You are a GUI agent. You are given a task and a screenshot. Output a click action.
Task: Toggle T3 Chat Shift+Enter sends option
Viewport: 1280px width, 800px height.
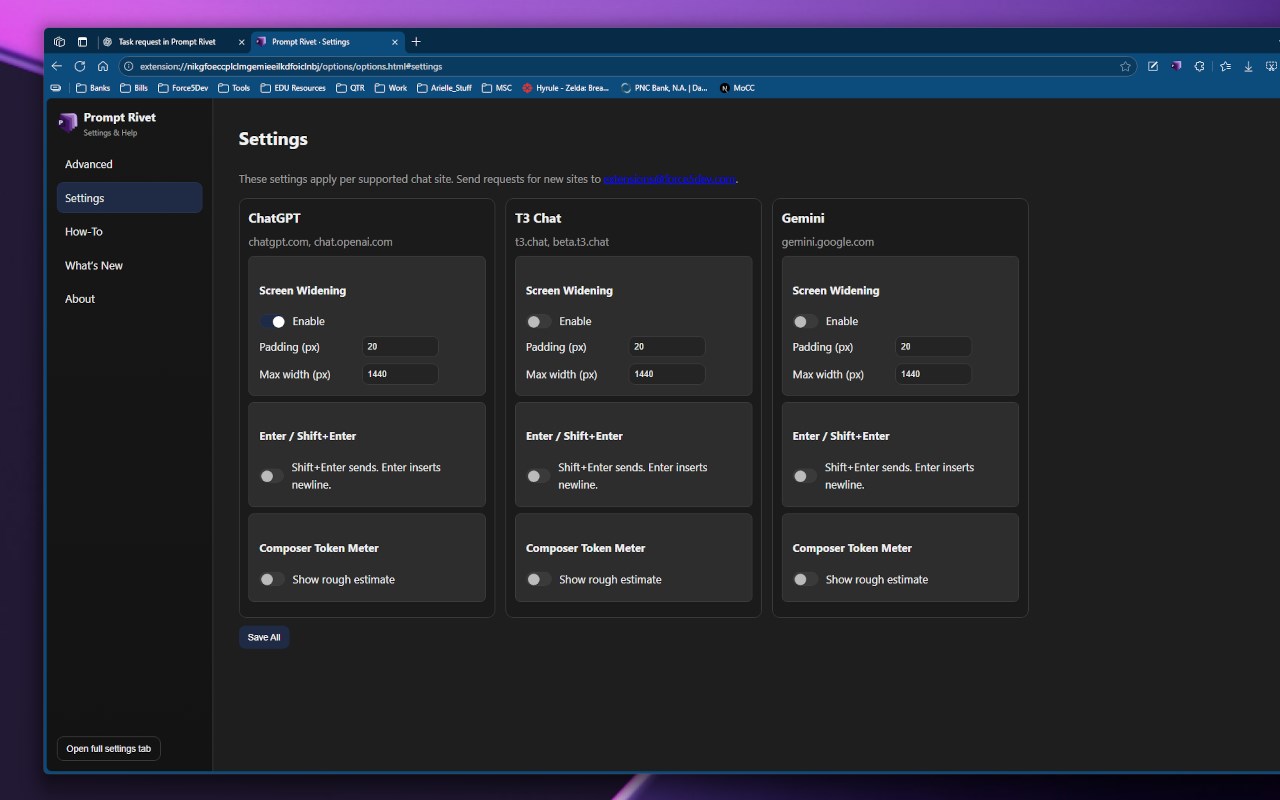[x=539, y=476]
